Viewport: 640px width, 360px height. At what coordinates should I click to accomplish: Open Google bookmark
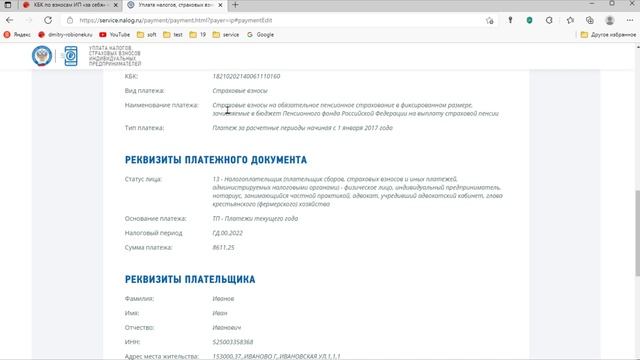(260, 35)
